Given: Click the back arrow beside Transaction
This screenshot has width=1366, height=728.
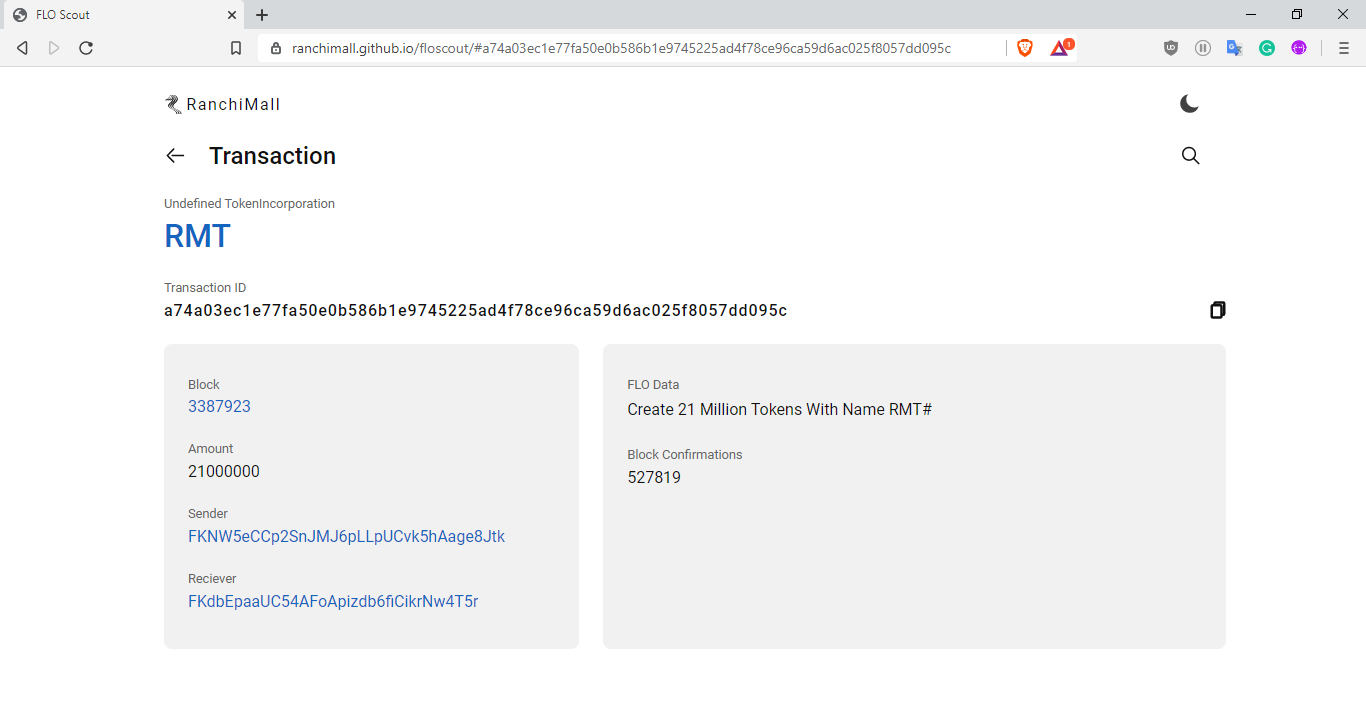Looking at the screenshot, I should [175, 156].
